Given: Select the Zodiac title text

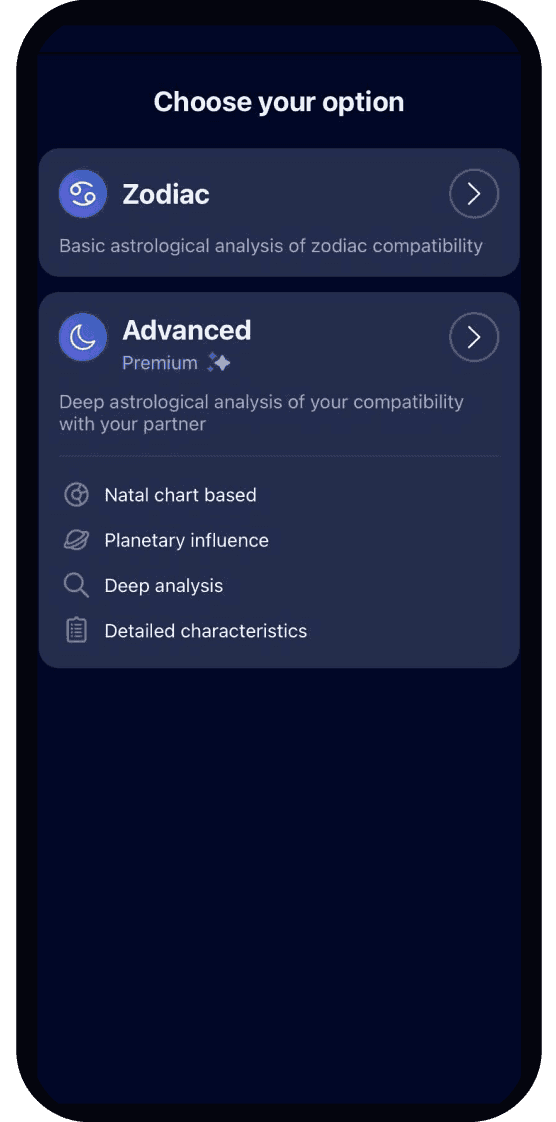Looking at the screenshot, I should pyautogui.click(x=166, y=194).
